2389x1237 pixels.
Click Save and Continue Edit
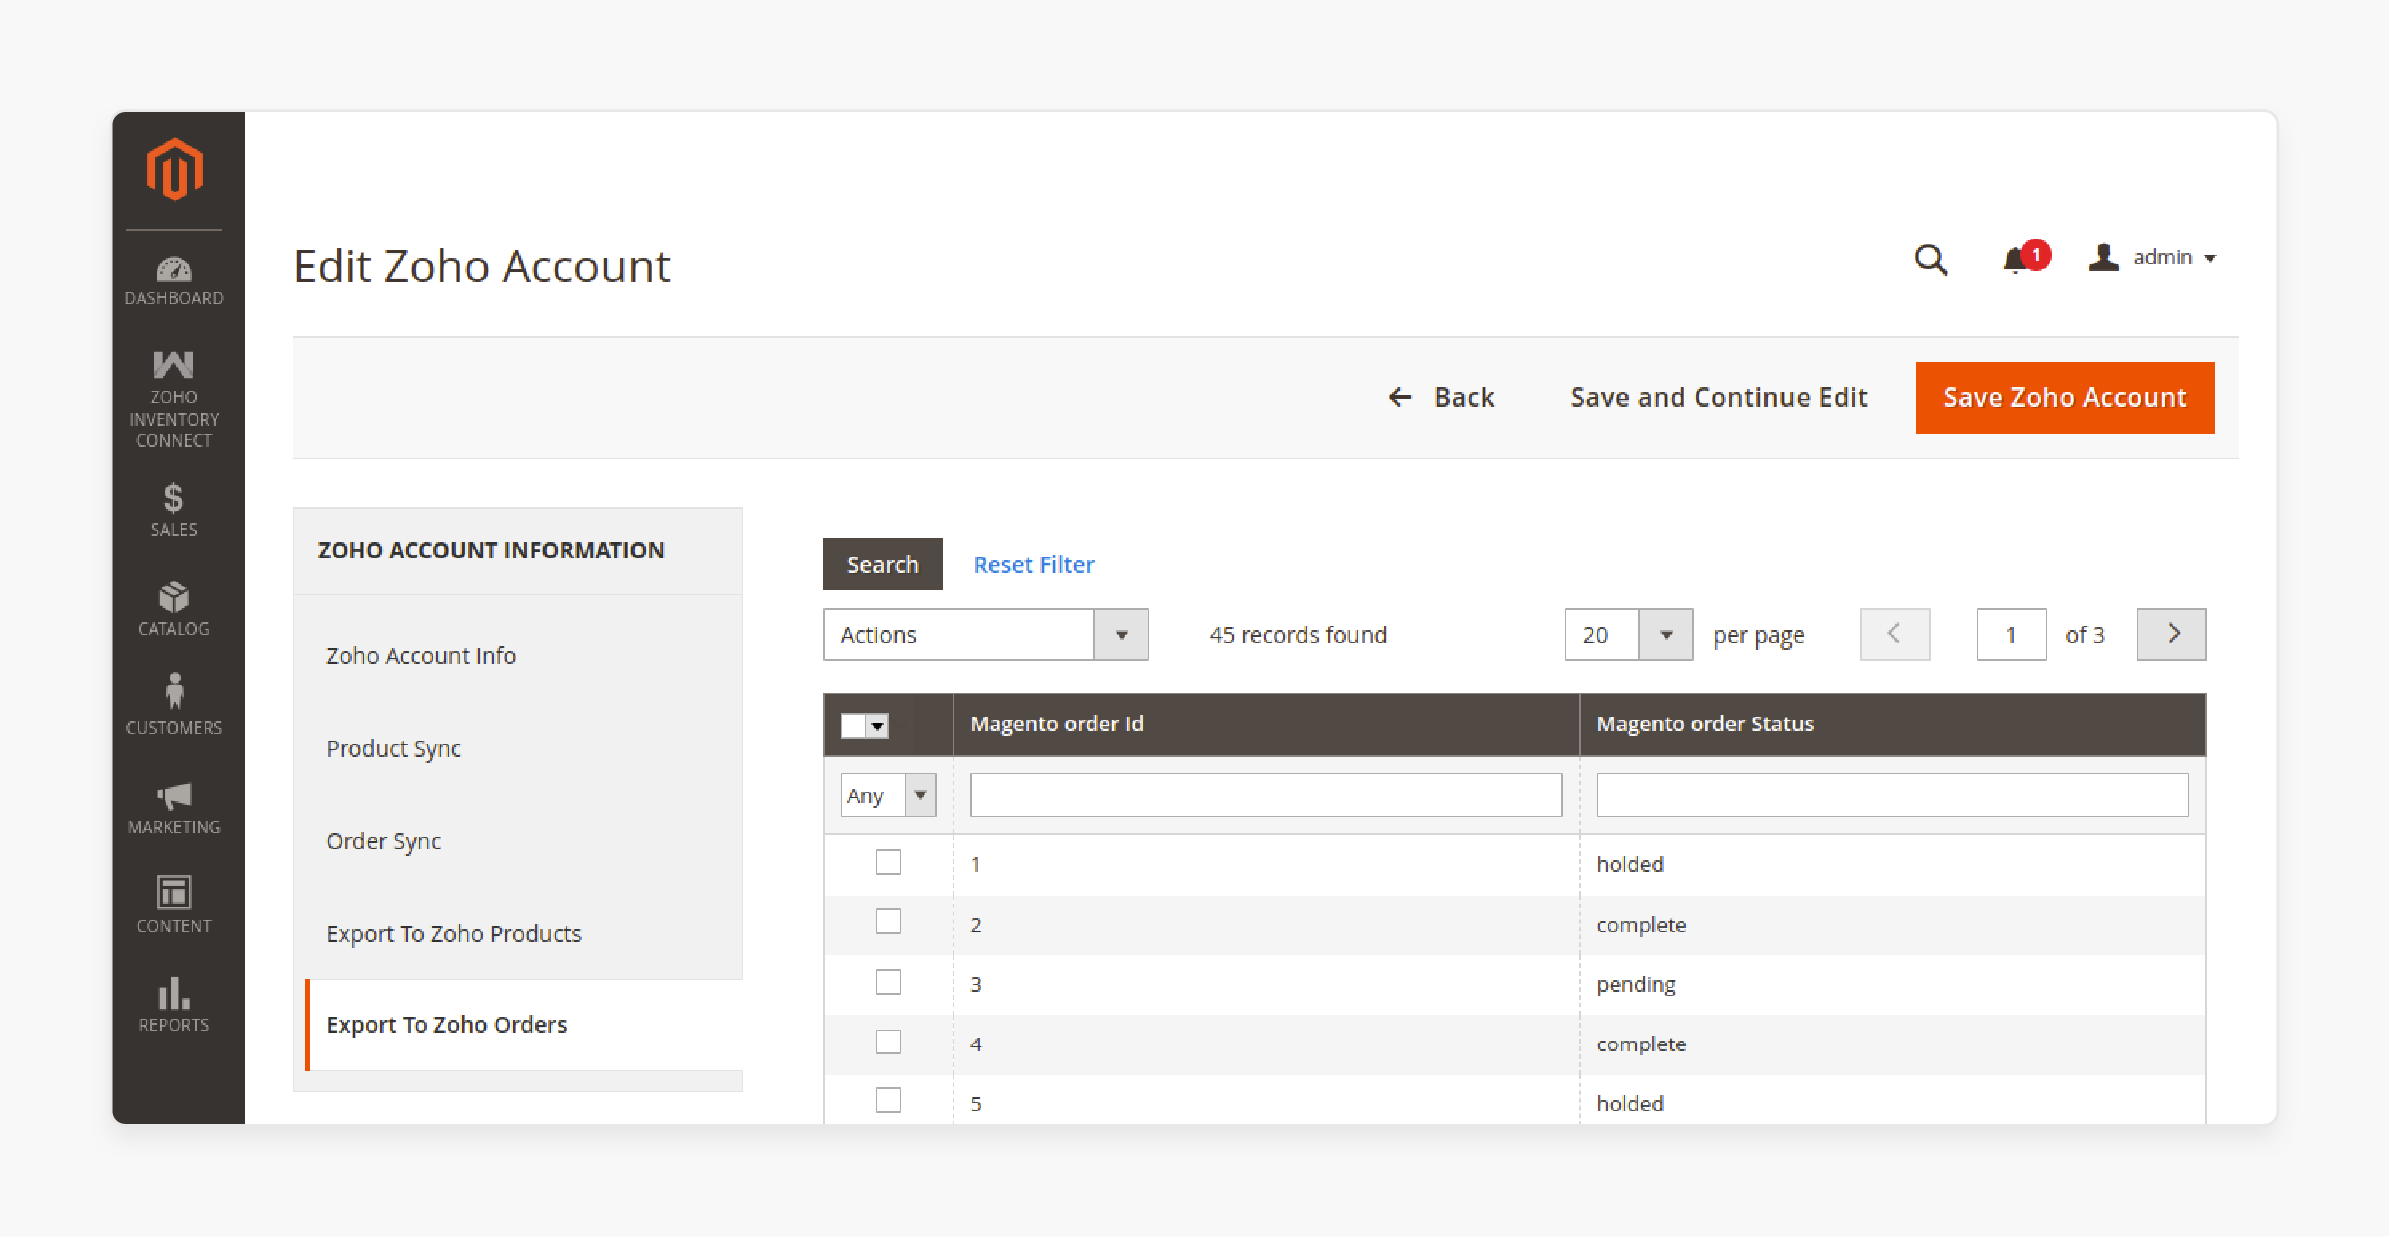click(1718, 397)
